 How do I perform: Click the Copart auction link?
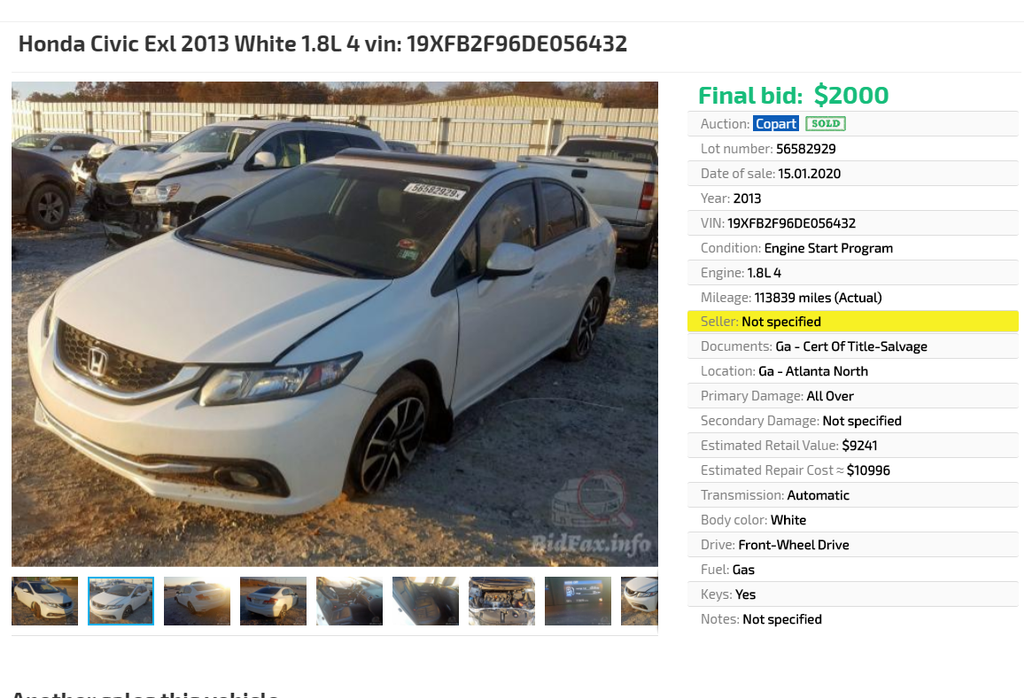(x=775, y=123)
